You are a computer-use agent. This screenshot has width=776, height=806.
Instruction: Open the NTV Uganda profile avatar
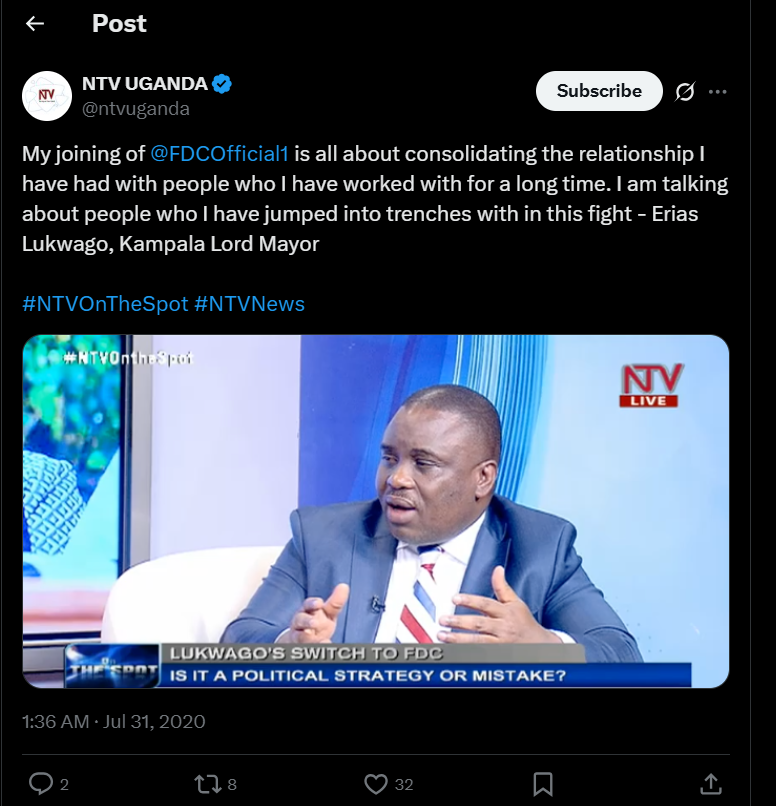coord(46,95)
